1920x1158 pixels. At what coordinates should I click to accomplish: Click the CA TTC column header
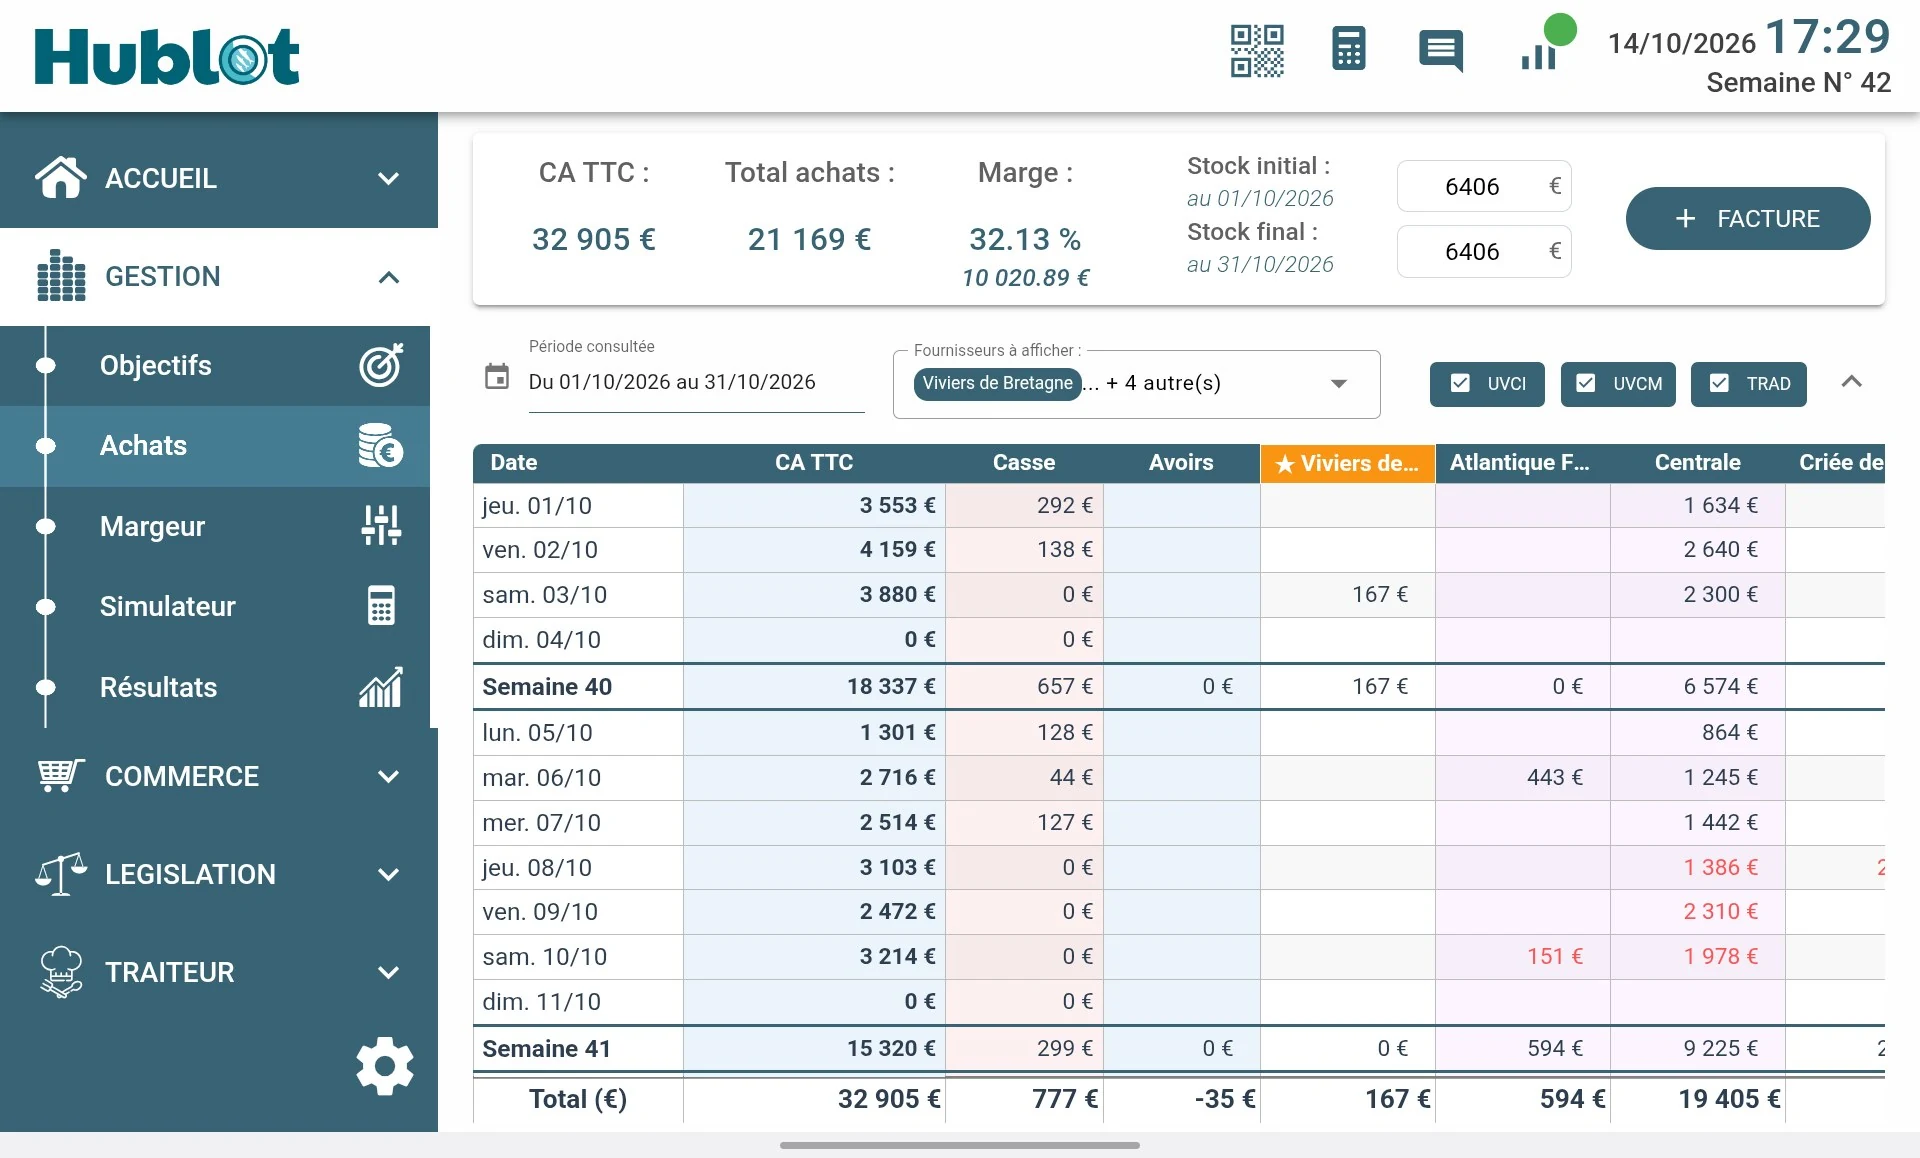814,462
